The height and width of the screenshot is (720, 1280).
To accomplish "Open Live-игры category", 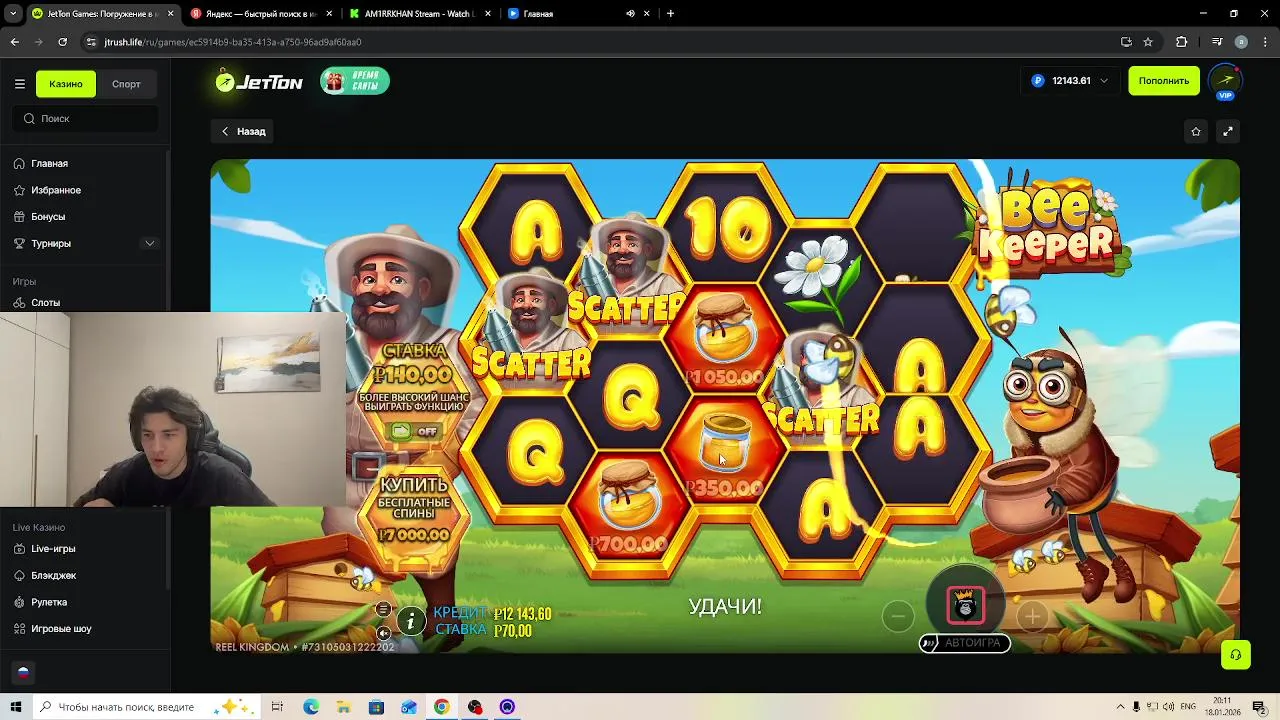I will (x=52, y=548).
